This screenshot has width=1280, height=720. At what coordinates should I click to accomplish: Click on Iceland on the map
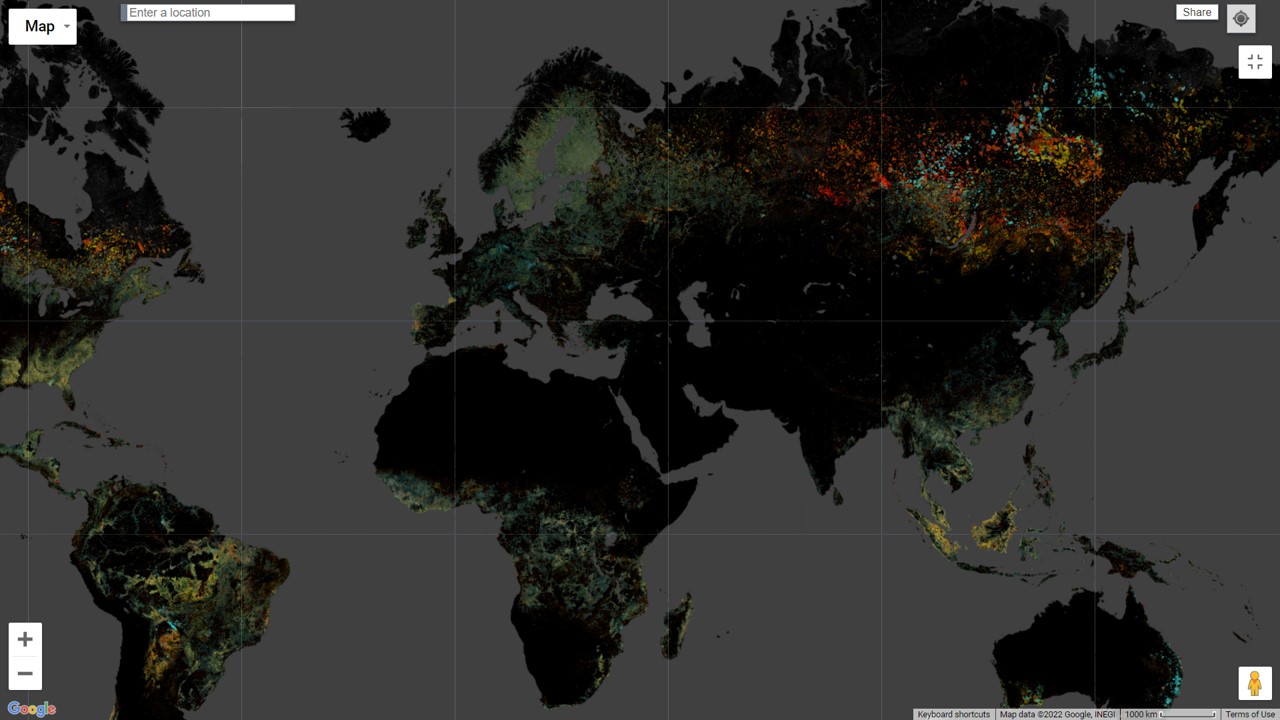[x=364, y=125]
